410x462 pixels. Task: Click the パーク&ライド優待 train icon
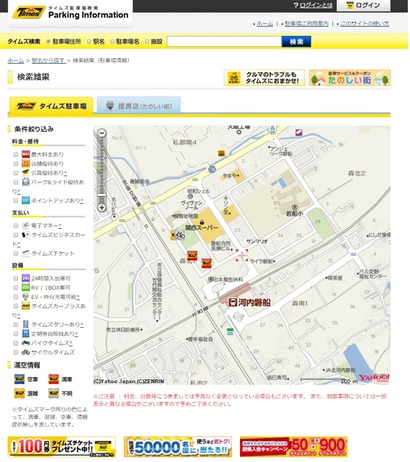(26, 182)
